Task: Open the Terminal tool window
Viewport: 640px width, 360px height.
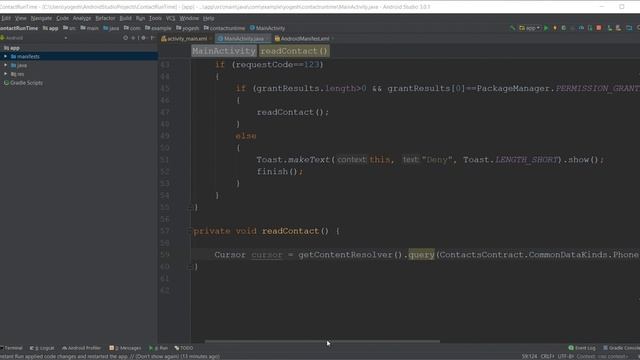Action: coord(11,348)
